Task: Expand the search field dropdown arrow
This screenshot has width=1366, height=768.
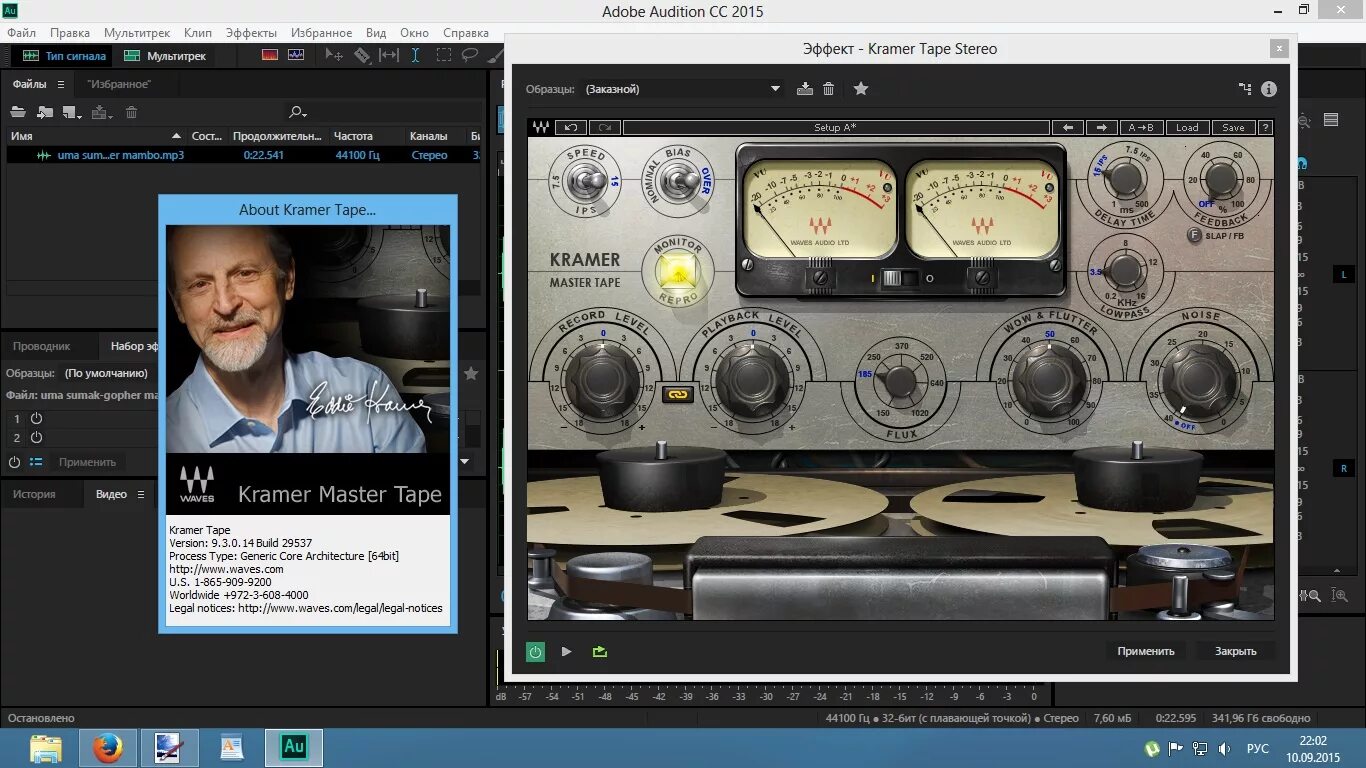Action: (x=304, y=116)
